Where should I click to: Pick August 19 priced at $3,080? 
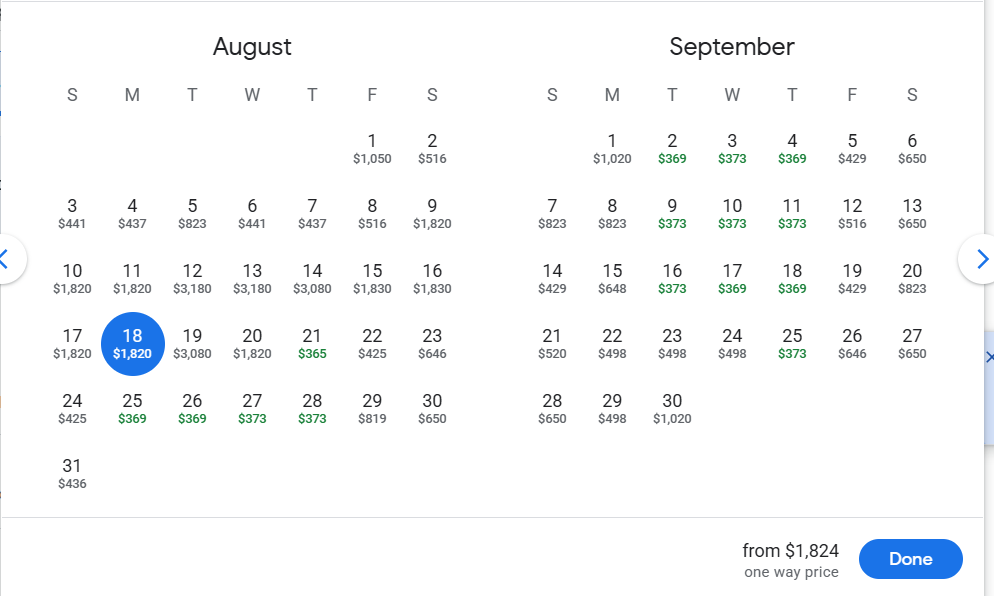(x=192, y=343)
